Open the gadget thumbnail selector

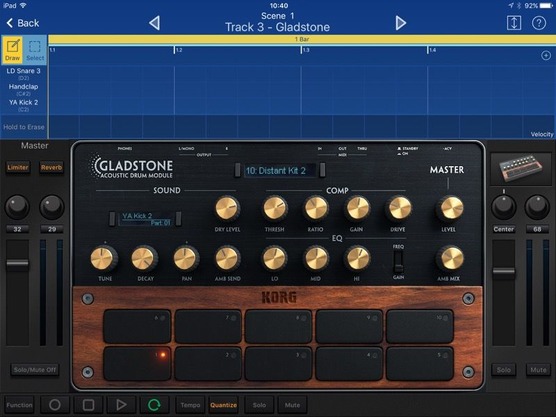(x=521, y=169)
